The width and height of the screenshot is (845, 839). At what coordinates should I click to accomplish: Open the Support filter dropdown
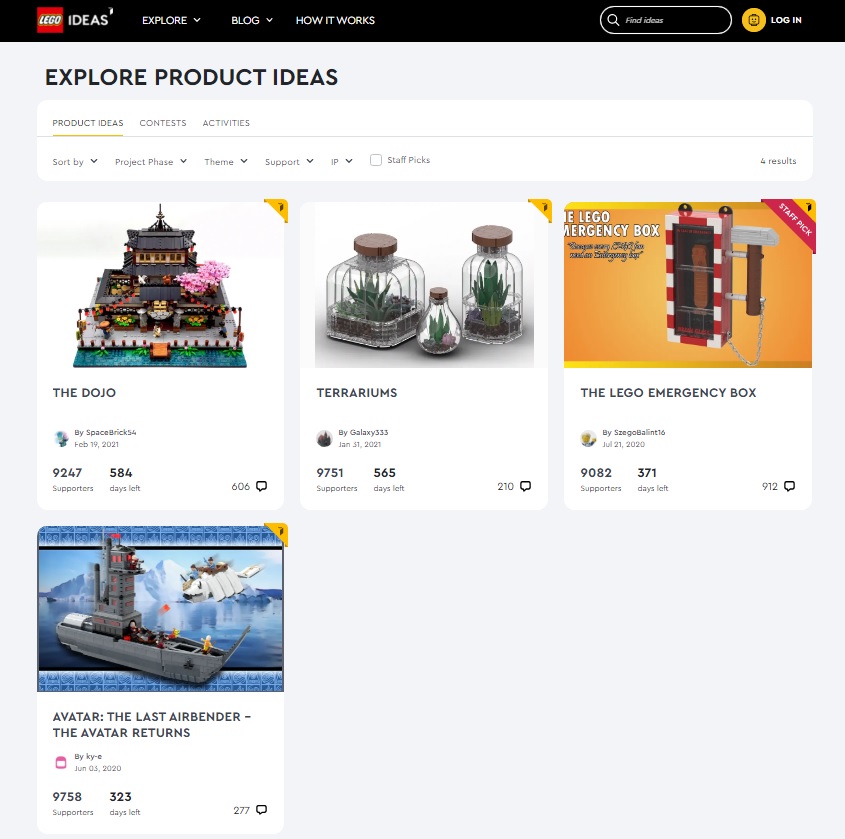289,162
